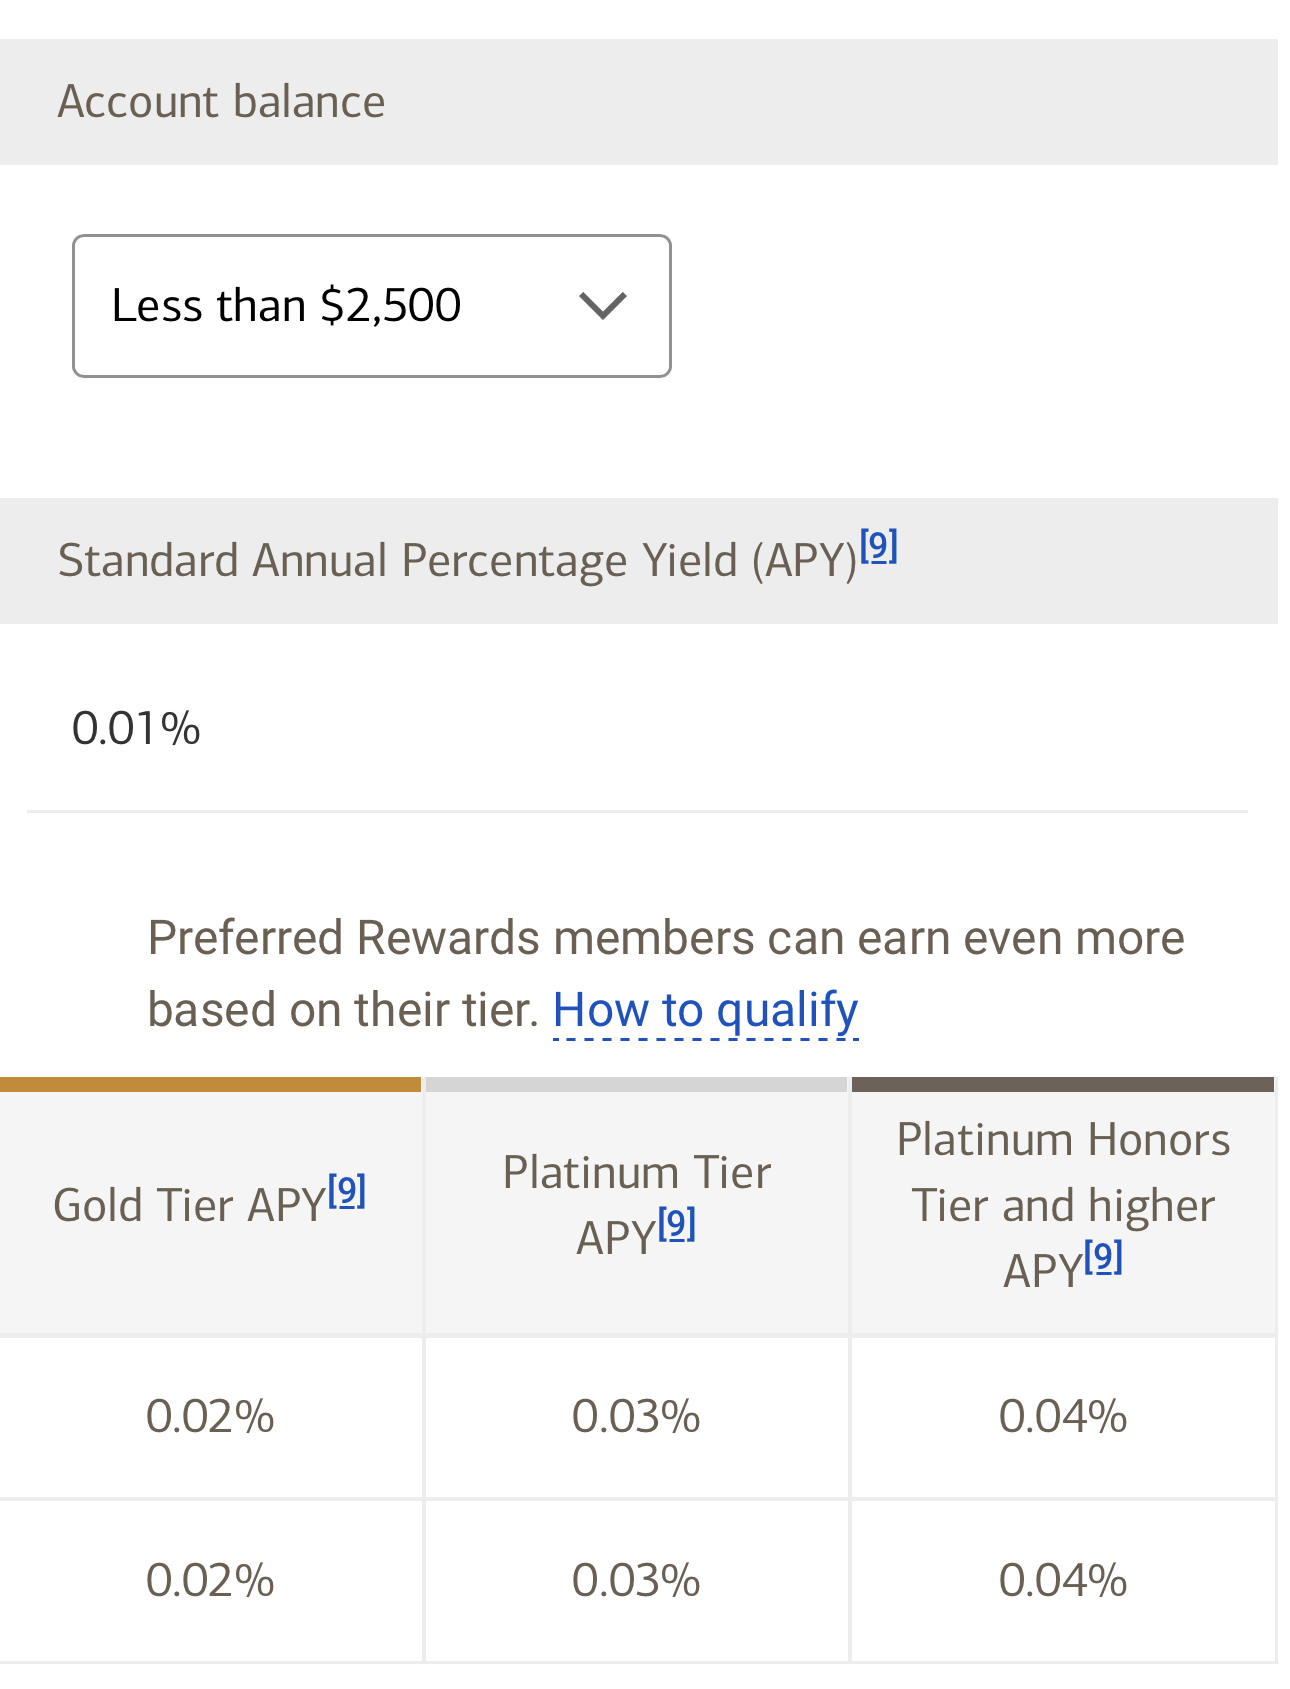Screen dimensions: 1290x1689
Task: Click the Account balance section heading
Action: pos(221,102)
